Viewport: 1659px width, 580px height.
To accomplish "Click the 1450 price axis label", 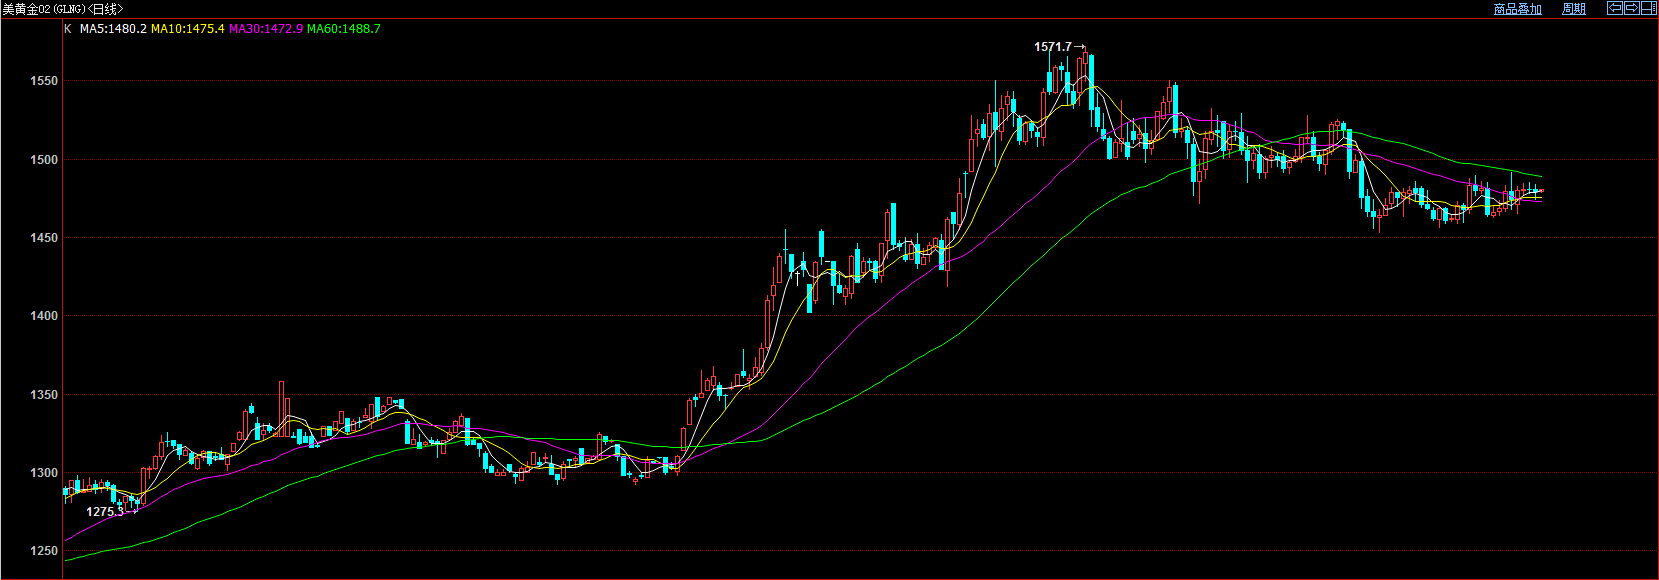I will point(44,238).
